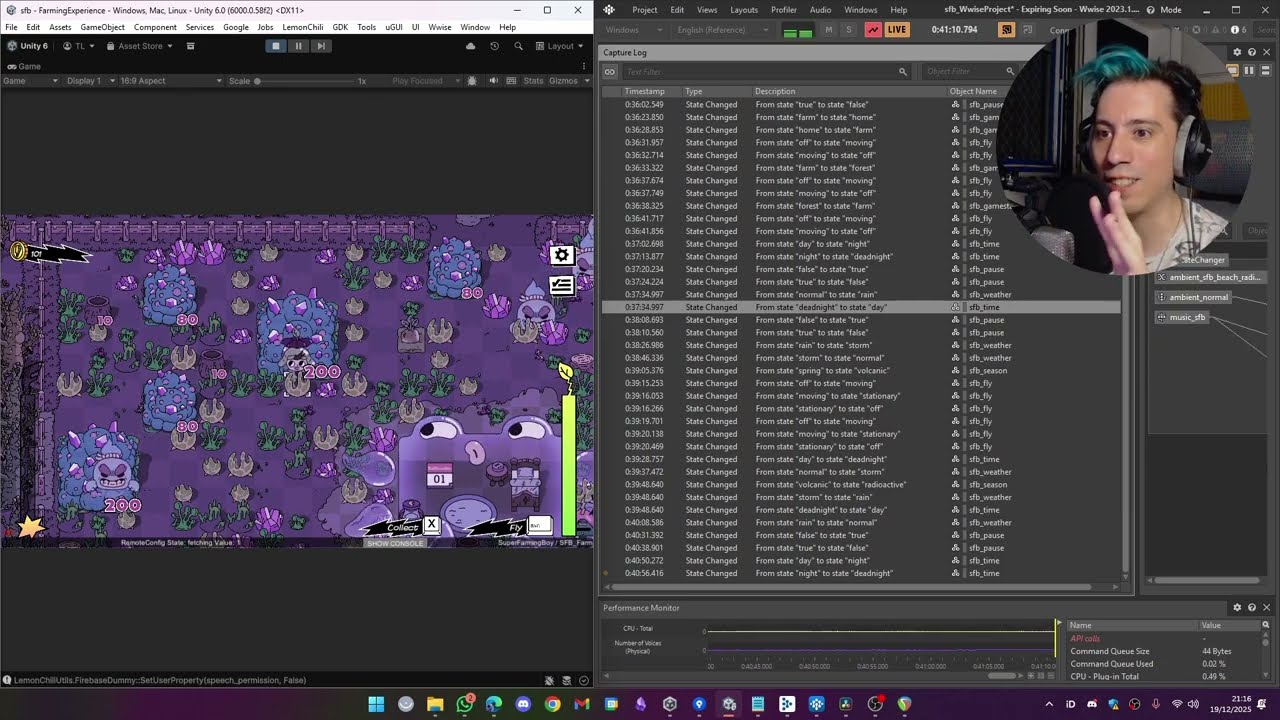The image size is (1280, 720).
Task: Open Google Chrome from the taskbar
Action: [552, 704]
